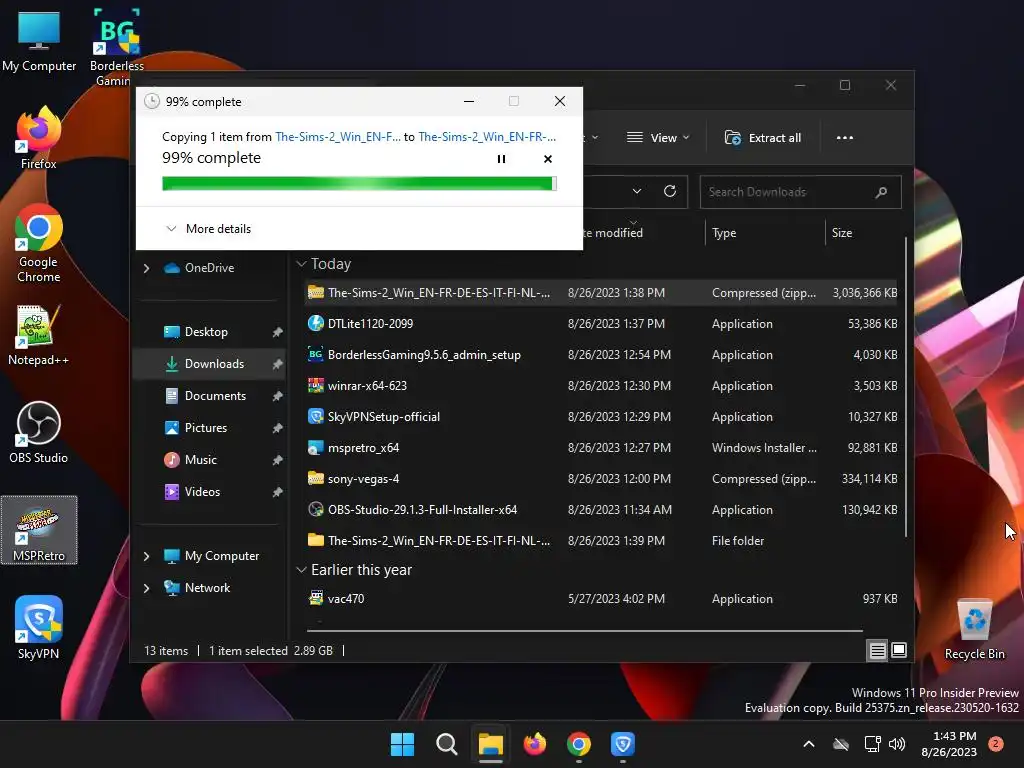Expand My Computer tree node
Viewport: 1024px width, 768px height.
point(146,556)
